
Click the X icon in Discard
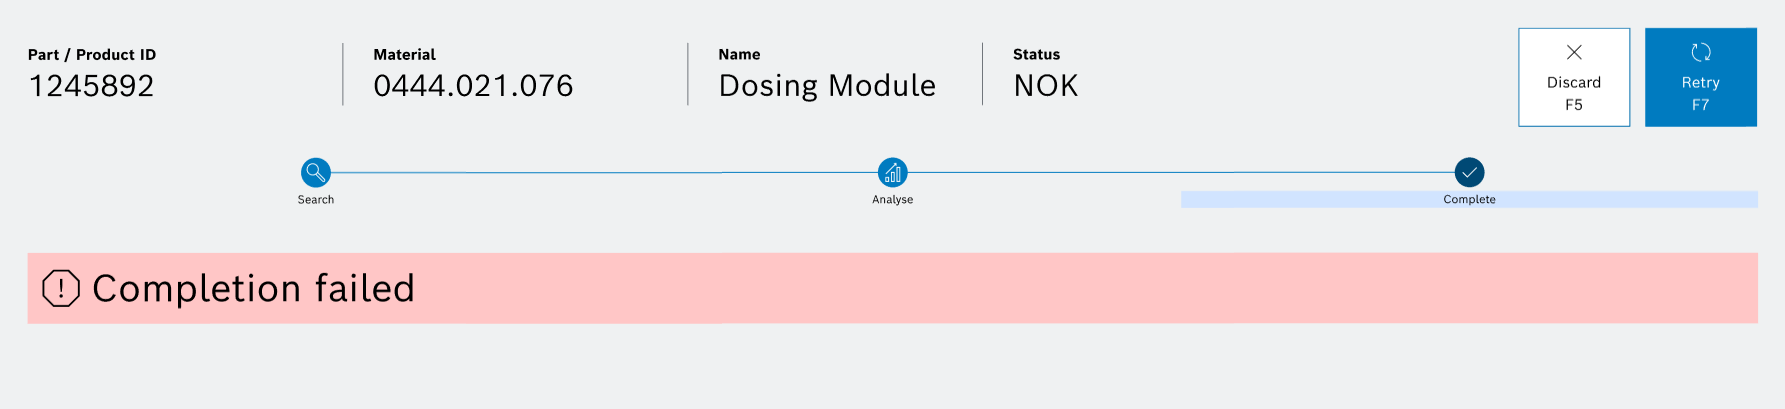1574,52
